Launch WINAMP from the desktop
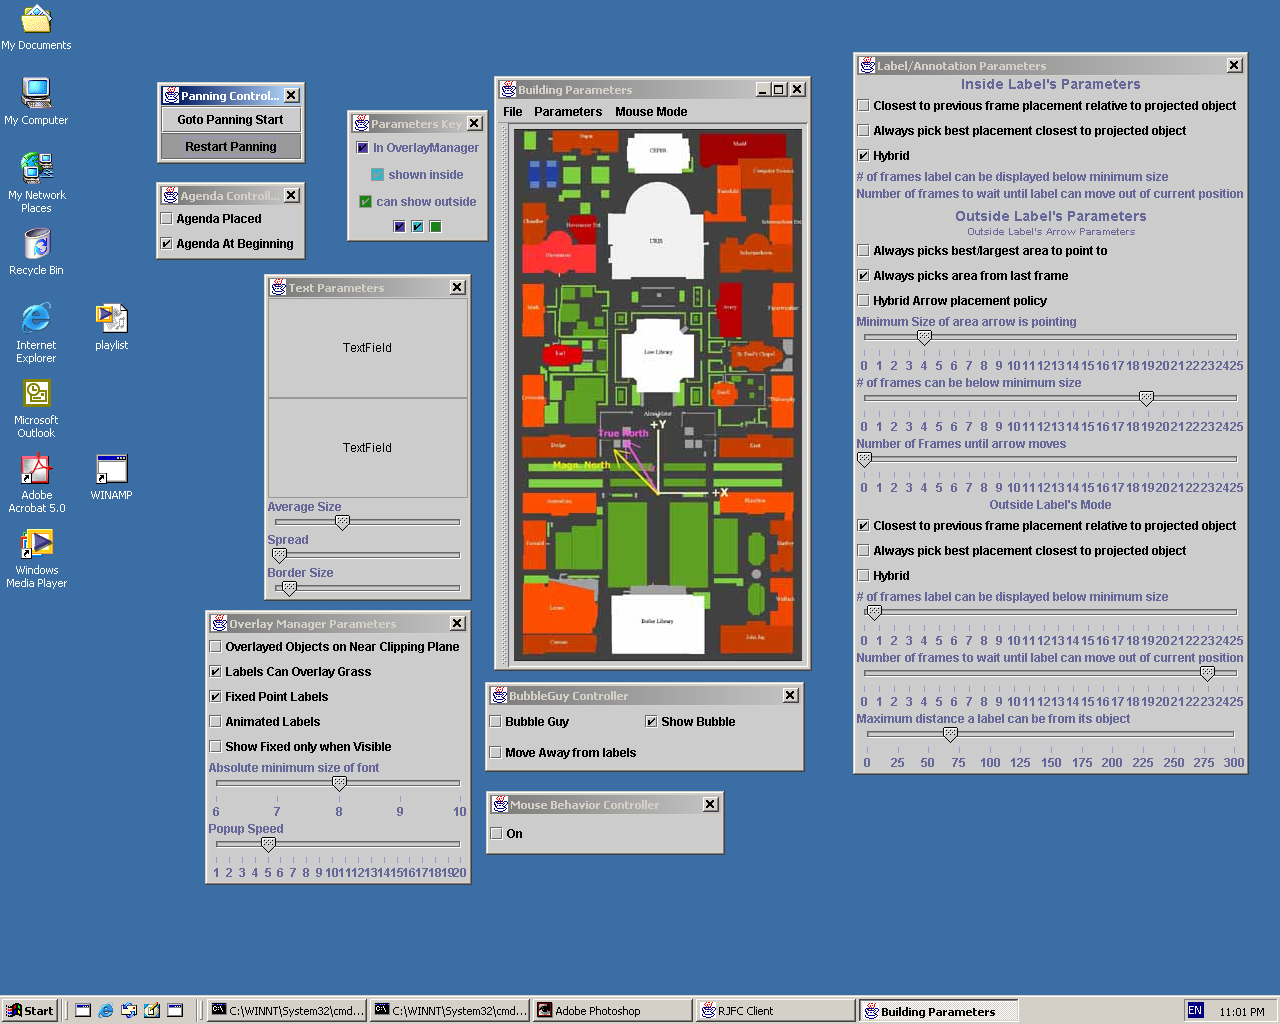Image resolution: width=1280 pixels, height=1024 pixels. coord(110,470)
